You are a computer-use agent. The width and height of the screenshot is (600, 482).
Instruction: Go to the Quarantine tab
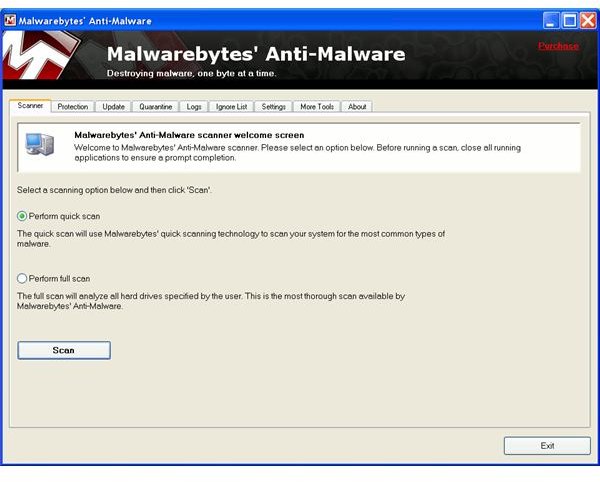(155, 107)
